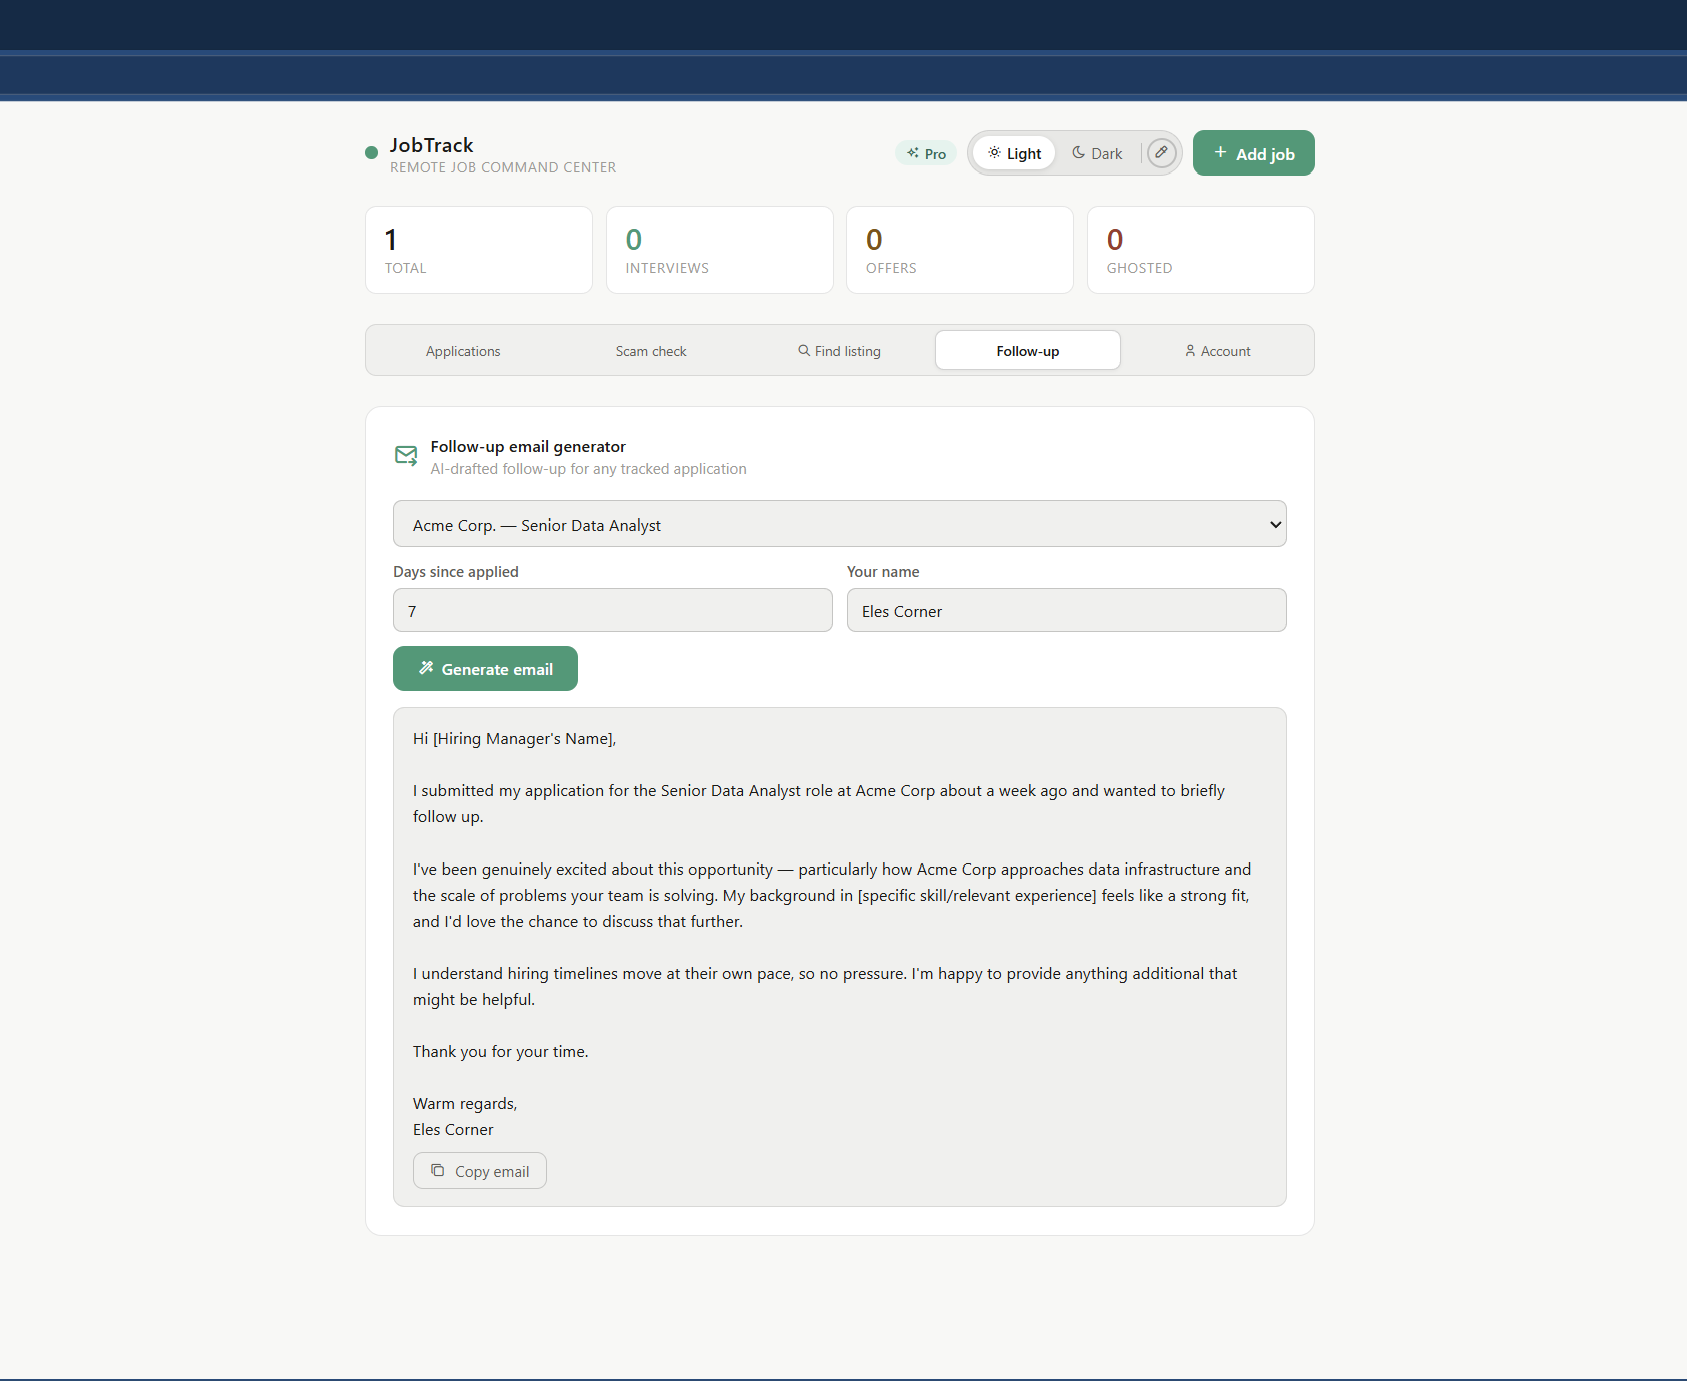
Task: Click the envelope icon of Follow-up email generator
Action: pyautogui.click(x=406, y=456)
